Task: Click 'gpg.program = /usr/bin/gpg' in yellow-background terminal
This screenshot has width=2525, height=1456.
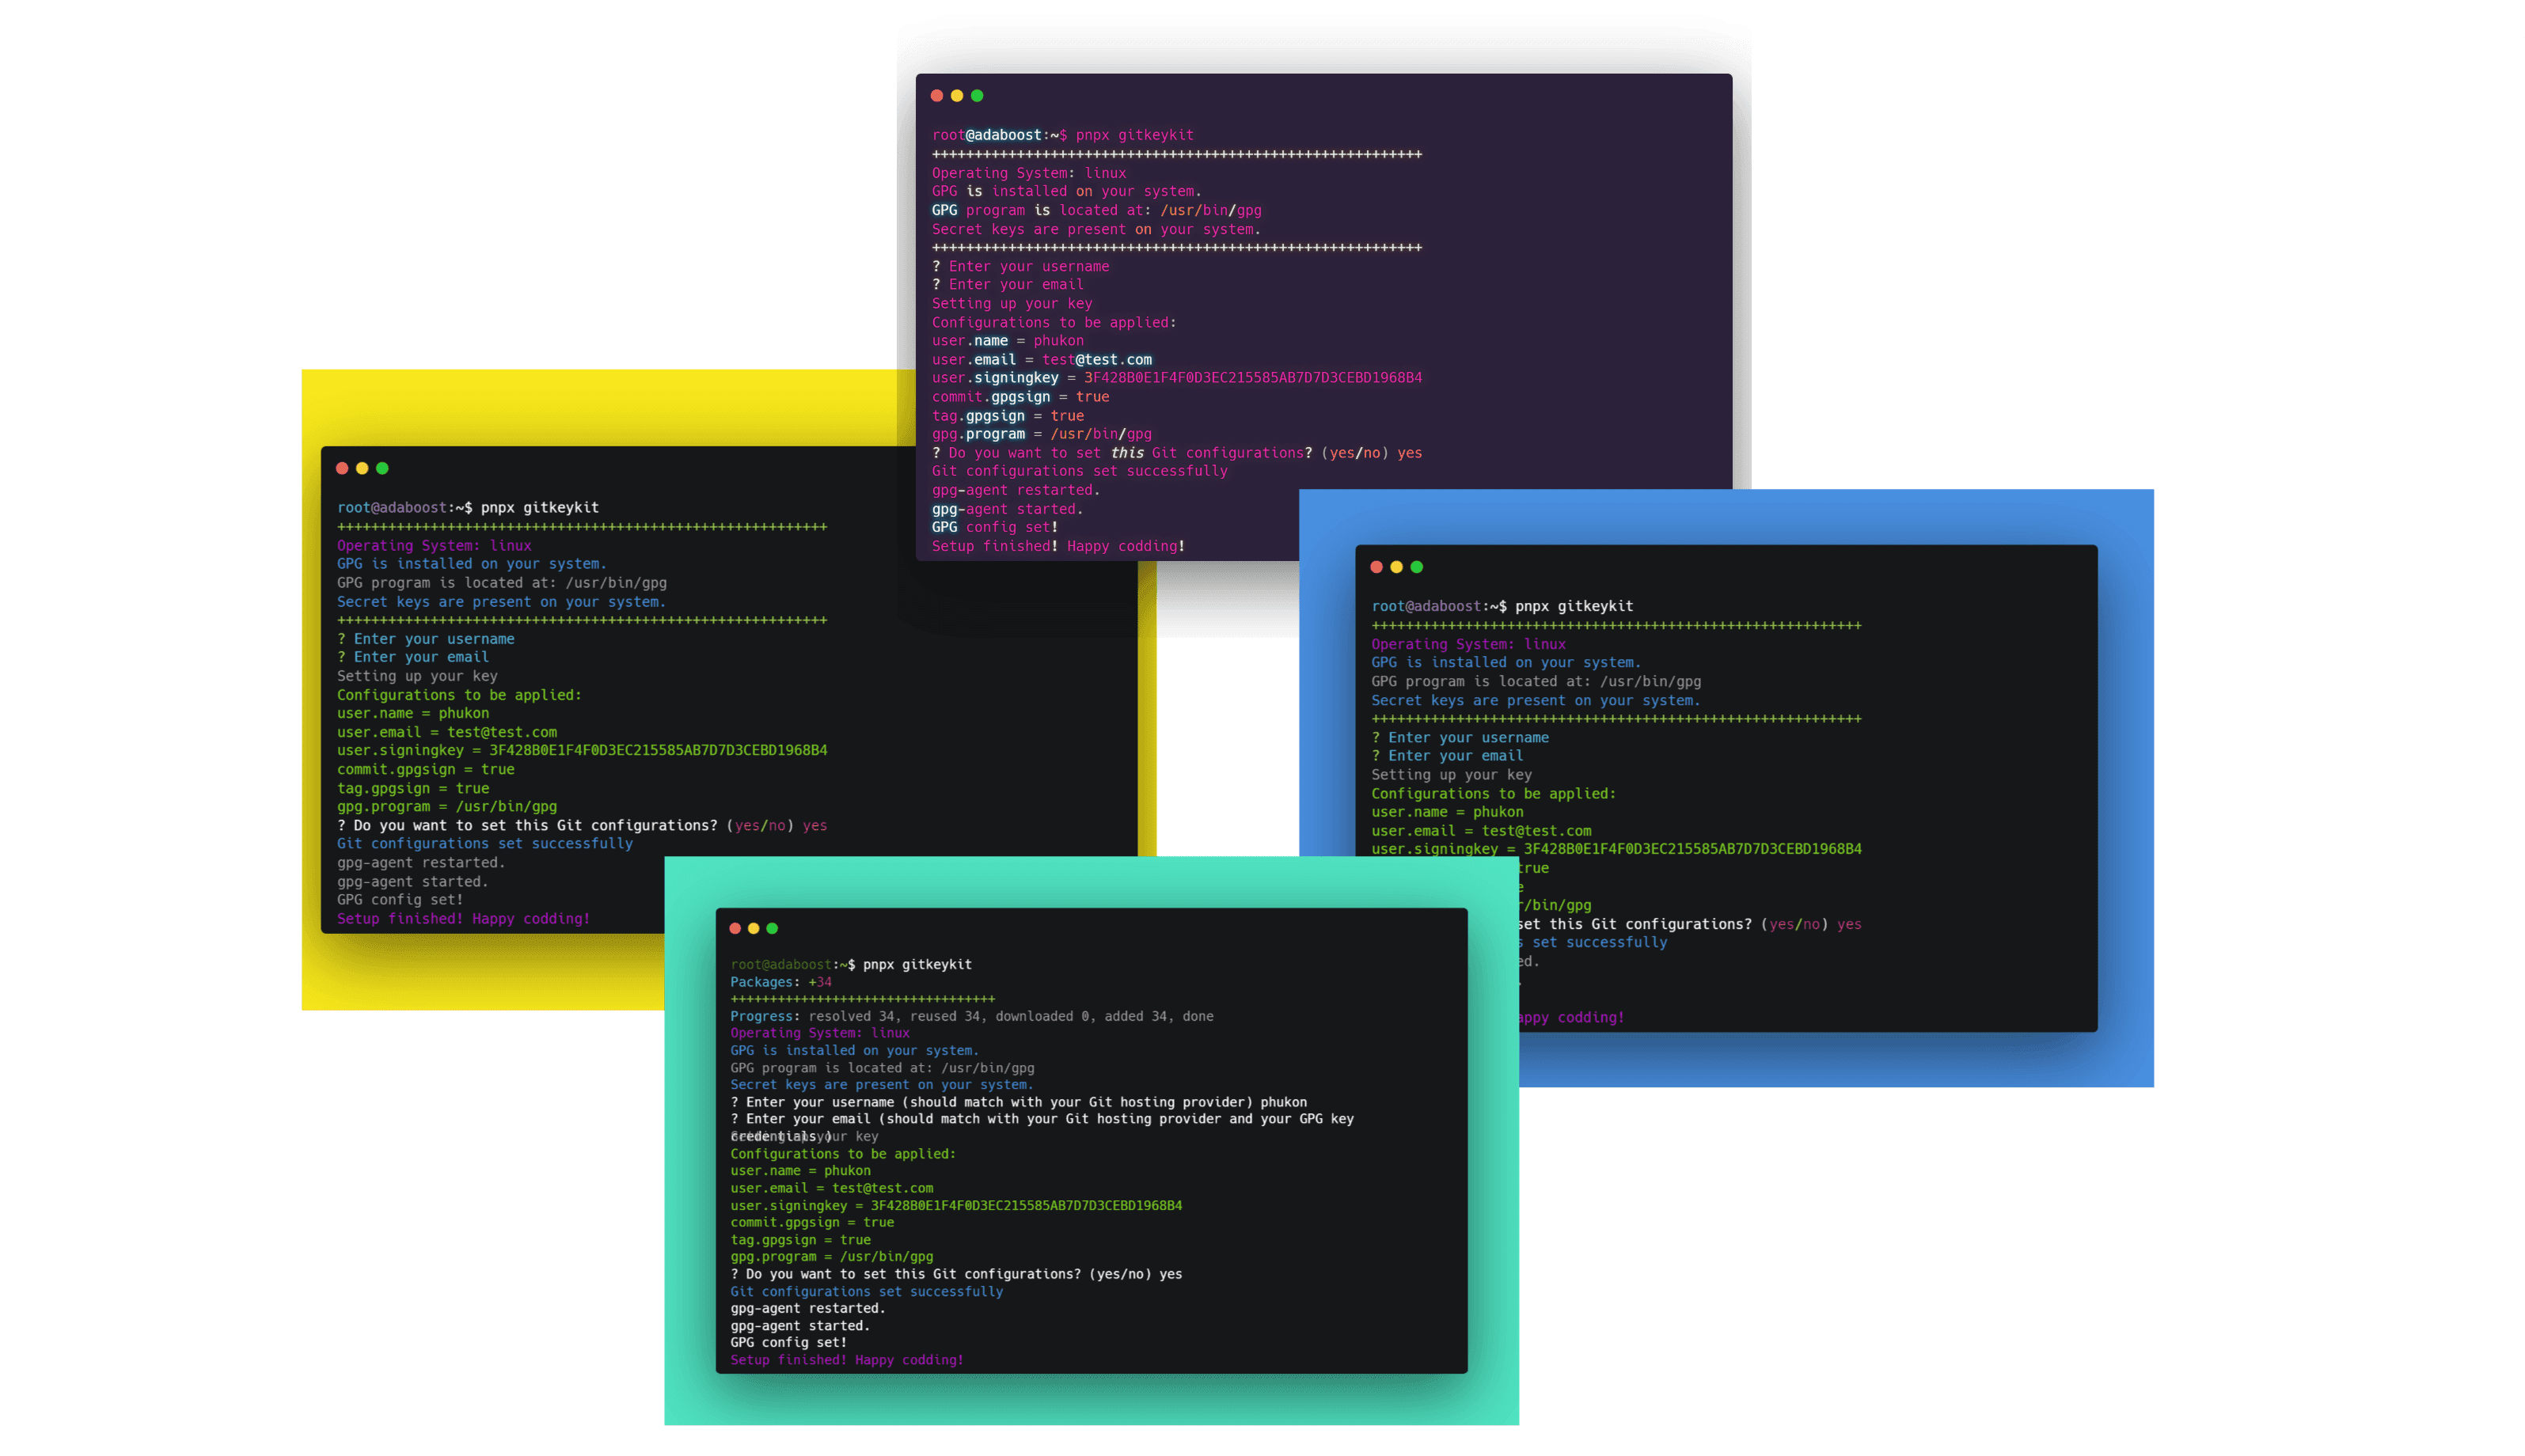Action: pyautogui.click(x=447, y=806)
